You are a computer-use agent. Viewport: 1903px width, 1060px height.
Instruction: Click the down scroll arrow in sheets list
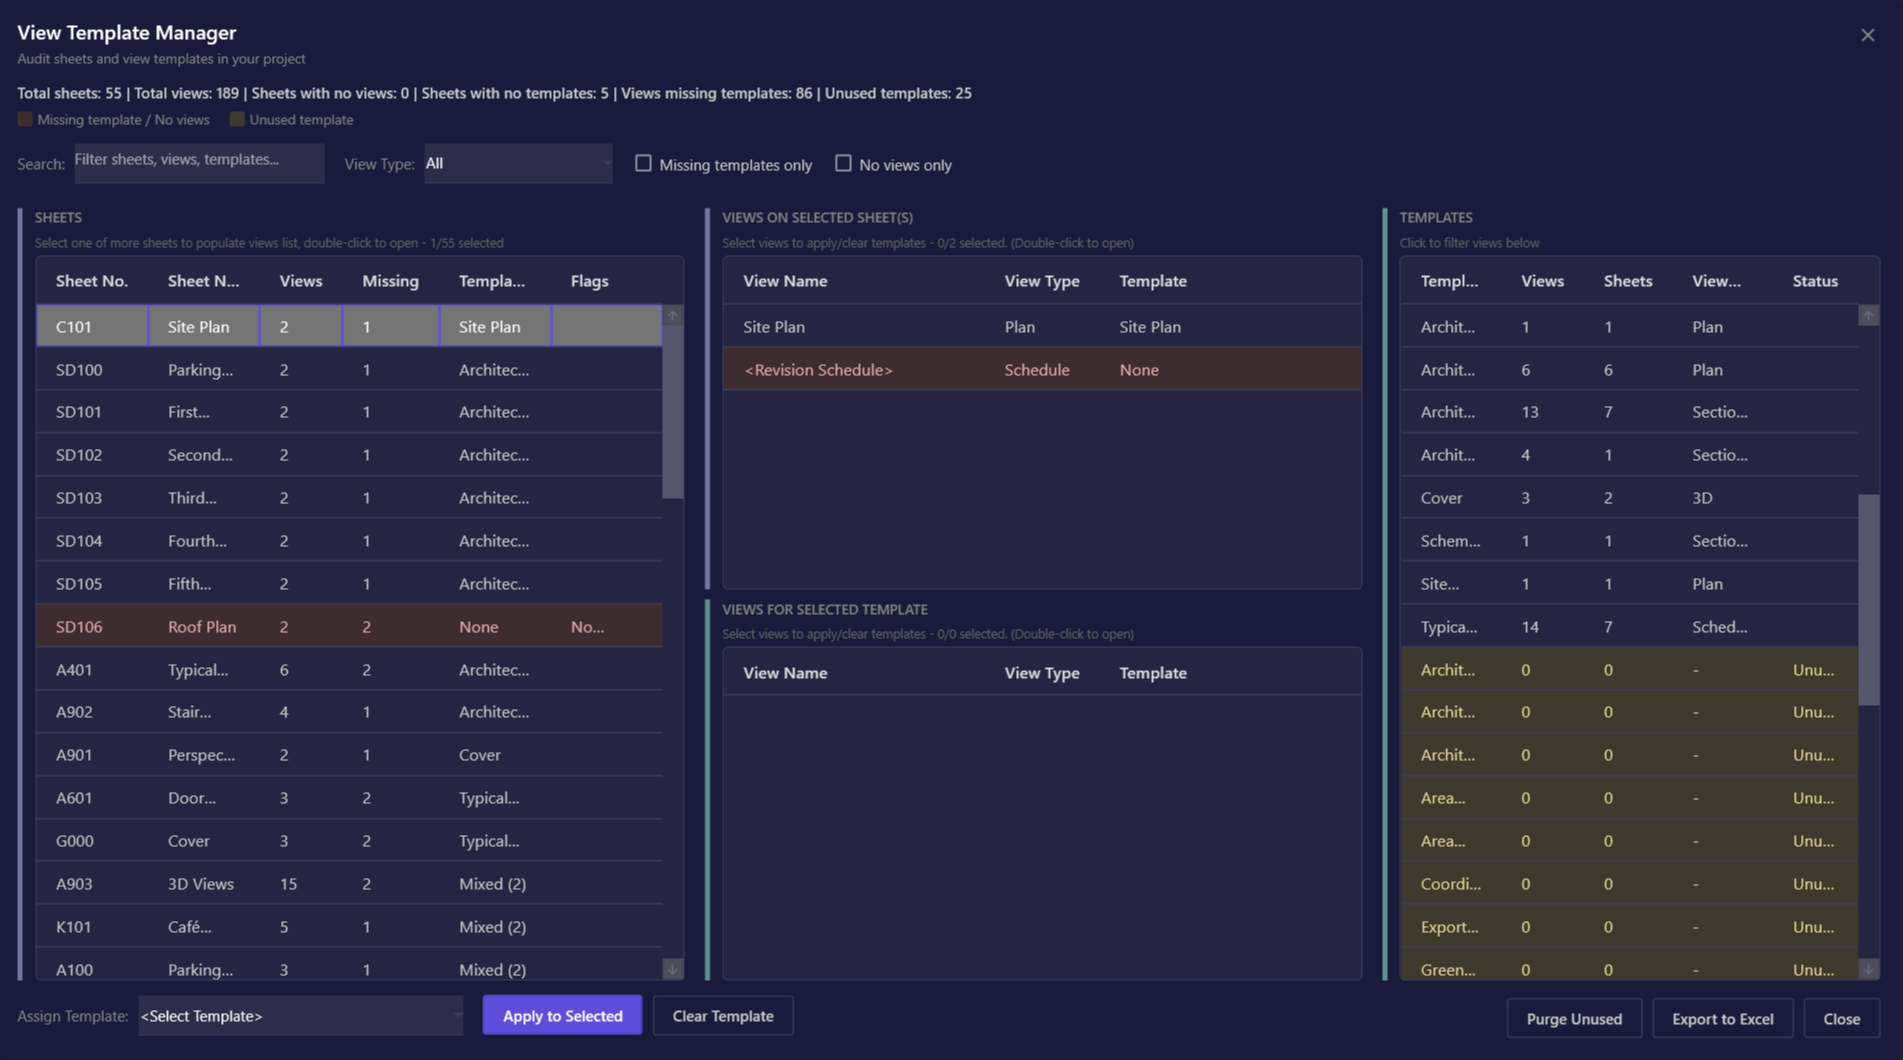(671, 968)
